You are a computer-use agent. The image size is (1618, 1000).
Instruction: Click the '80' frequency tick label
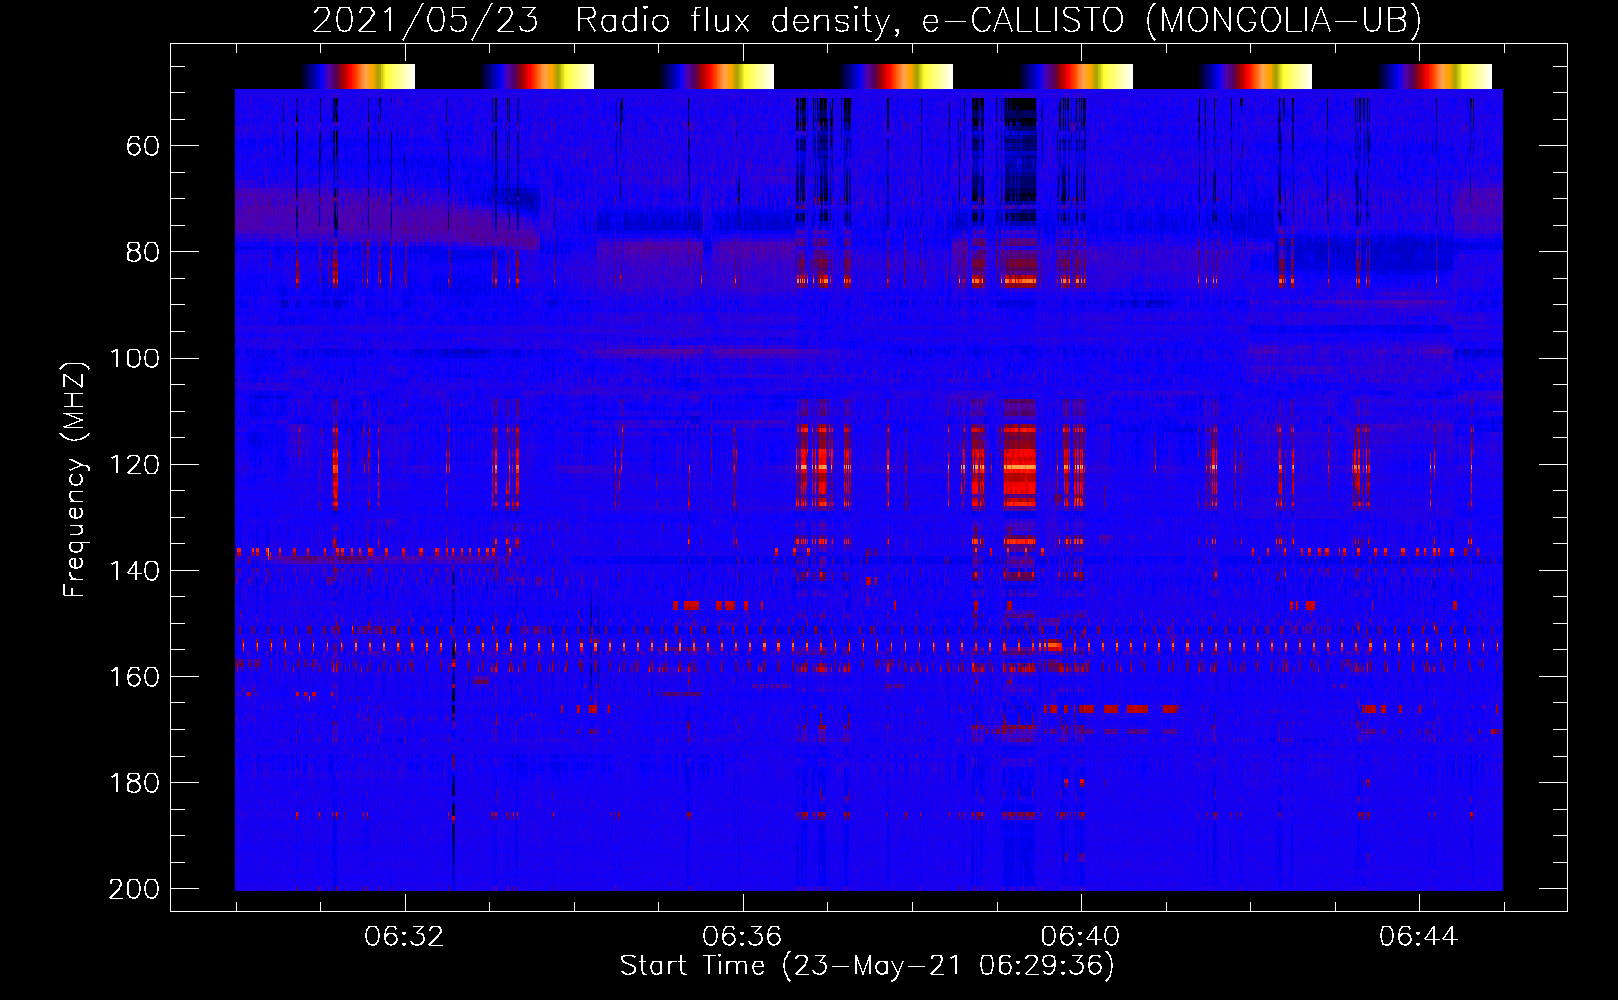[143, 252]
